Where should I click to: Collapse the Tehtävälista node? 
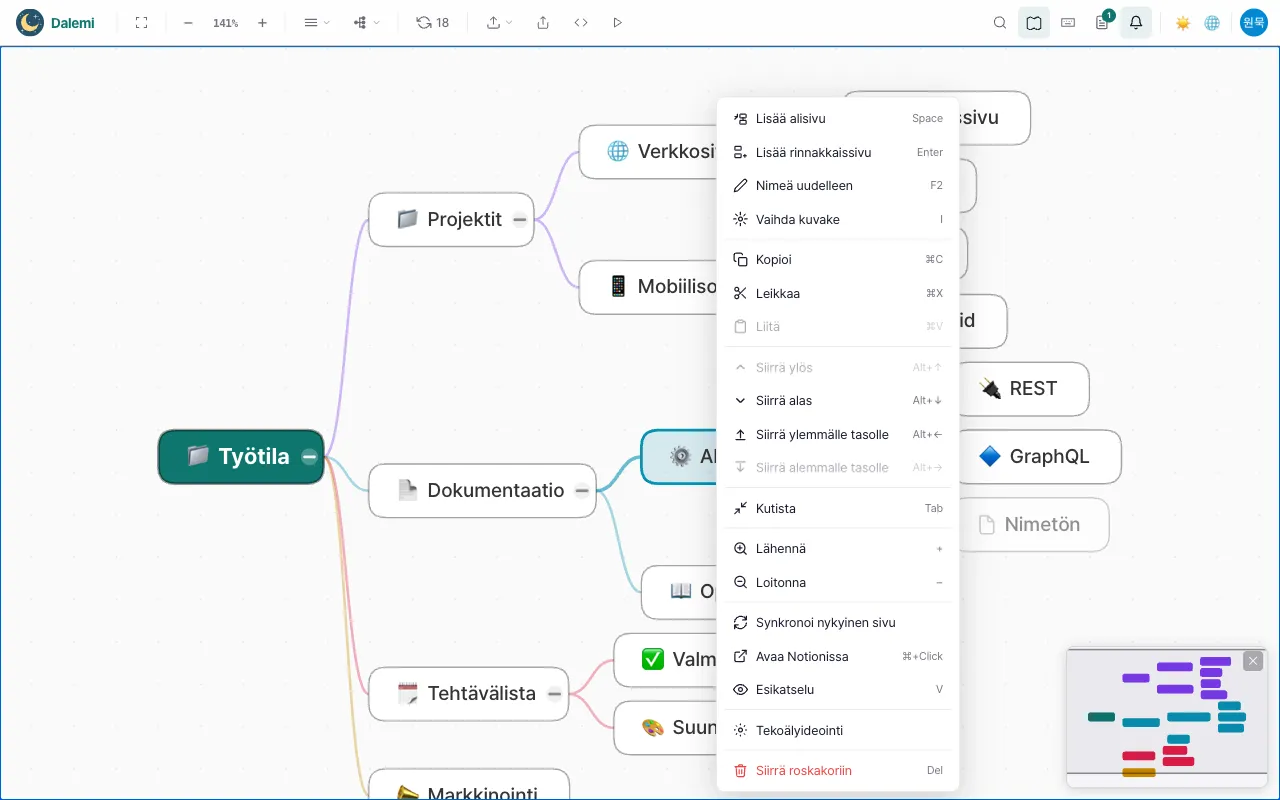[554, 694]
